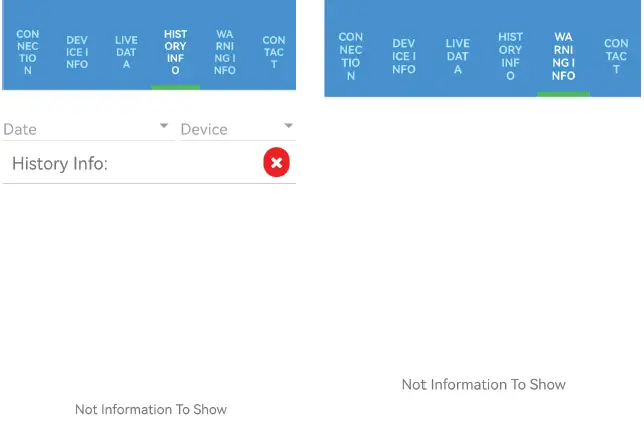Open Contact tab on the Warning Info screen
This screenshot has width=644, height=428.
coord(616,56)
